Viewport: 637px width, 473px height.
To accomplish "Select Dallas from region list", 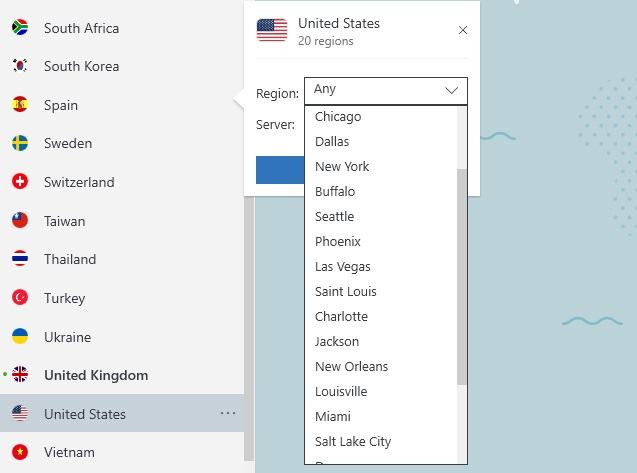I will tap(332, 141).
